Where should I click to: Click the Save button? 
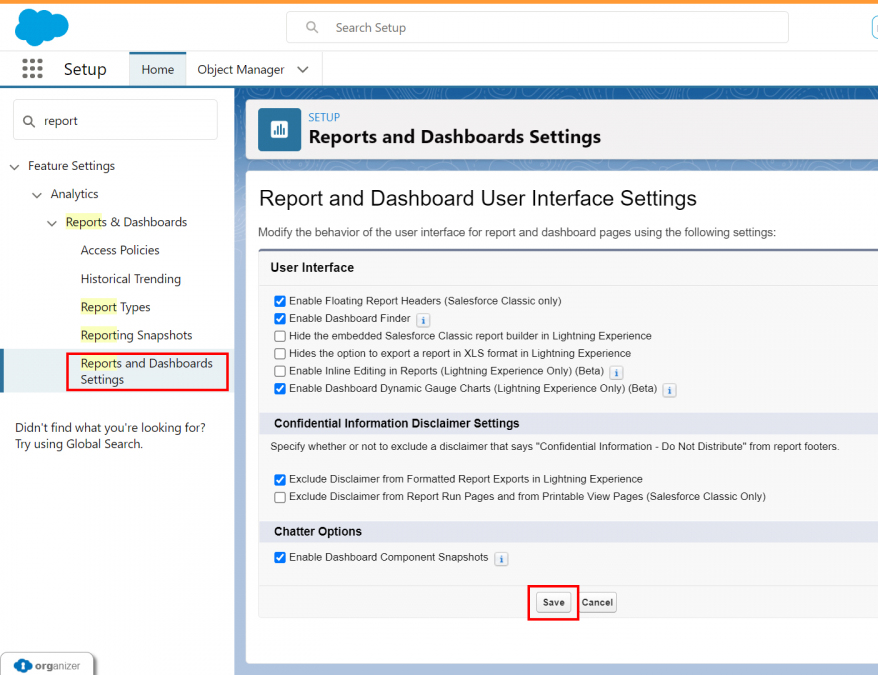[x=553, y=602]
